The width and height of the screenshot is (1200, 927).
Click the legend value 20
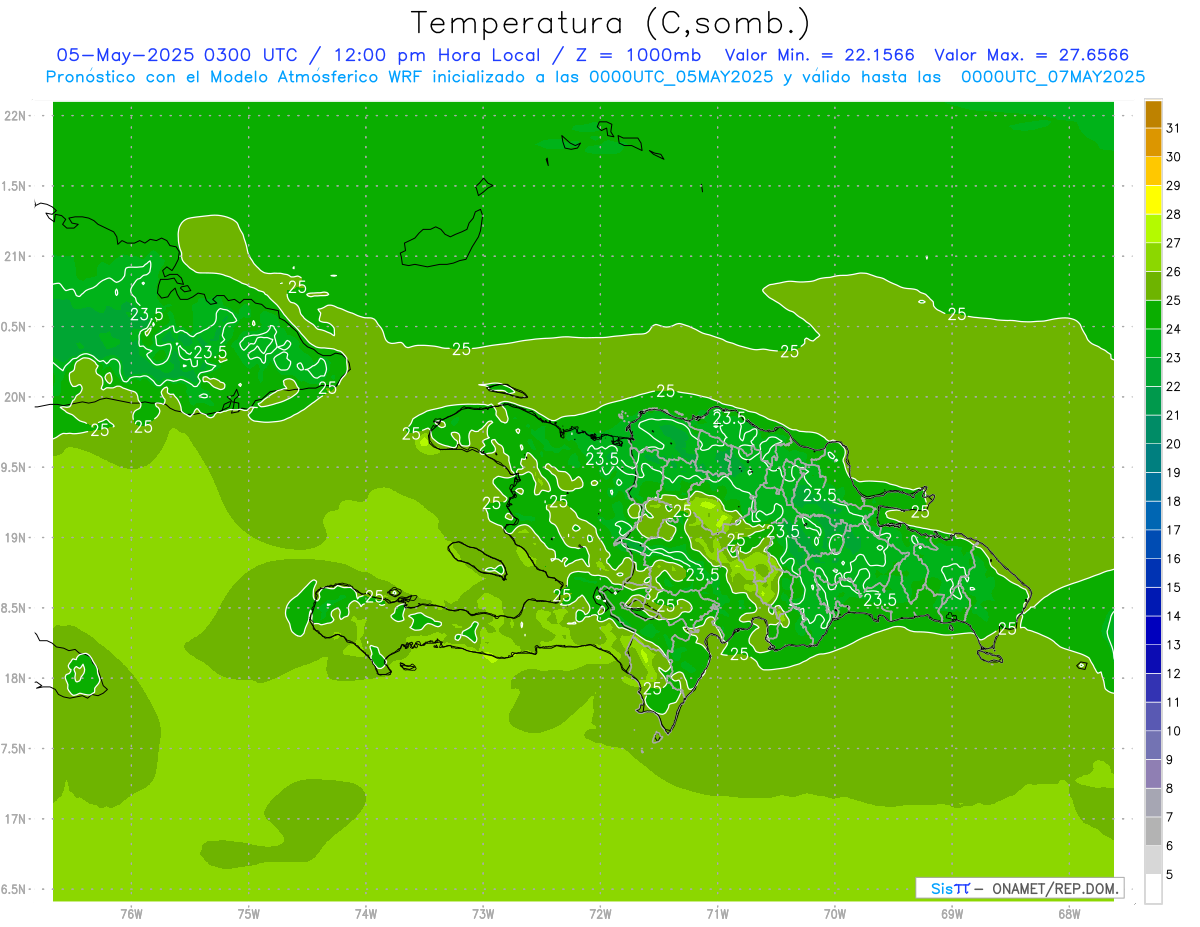(x=1173, y=444)
